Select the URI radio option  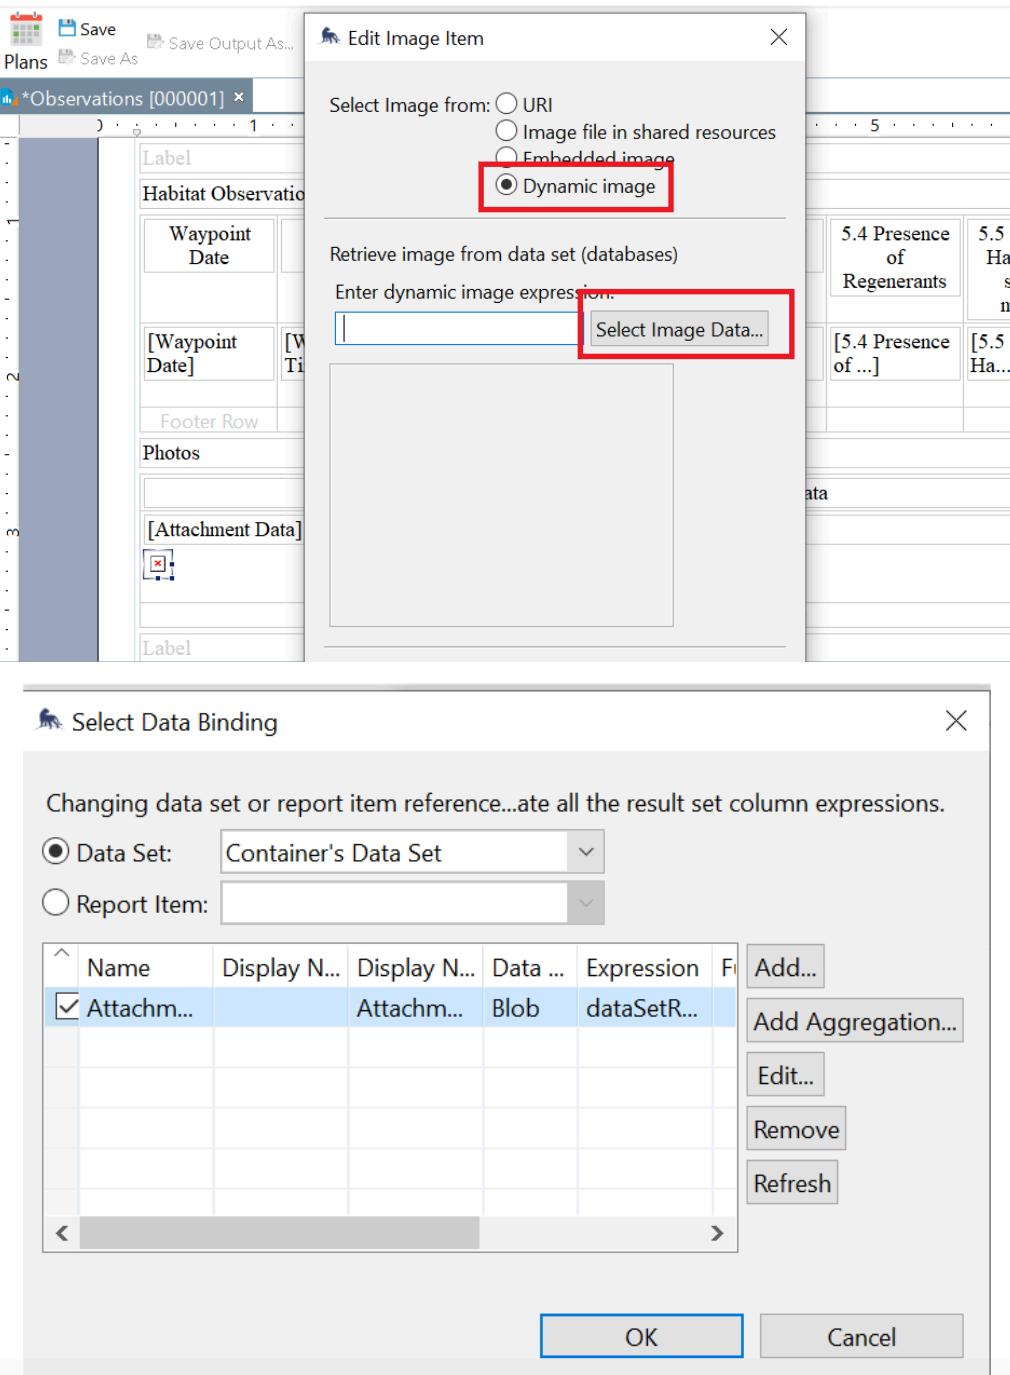point(507,104)
